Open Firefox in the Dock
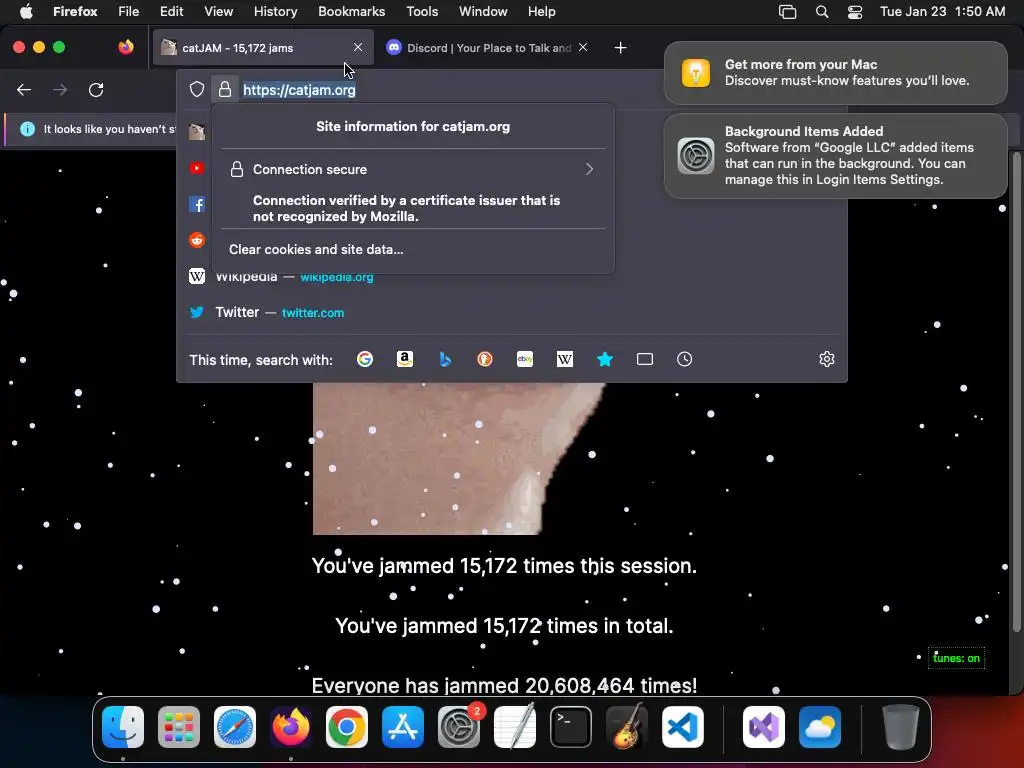The image size is (1024, 768). tap(291, 727)
